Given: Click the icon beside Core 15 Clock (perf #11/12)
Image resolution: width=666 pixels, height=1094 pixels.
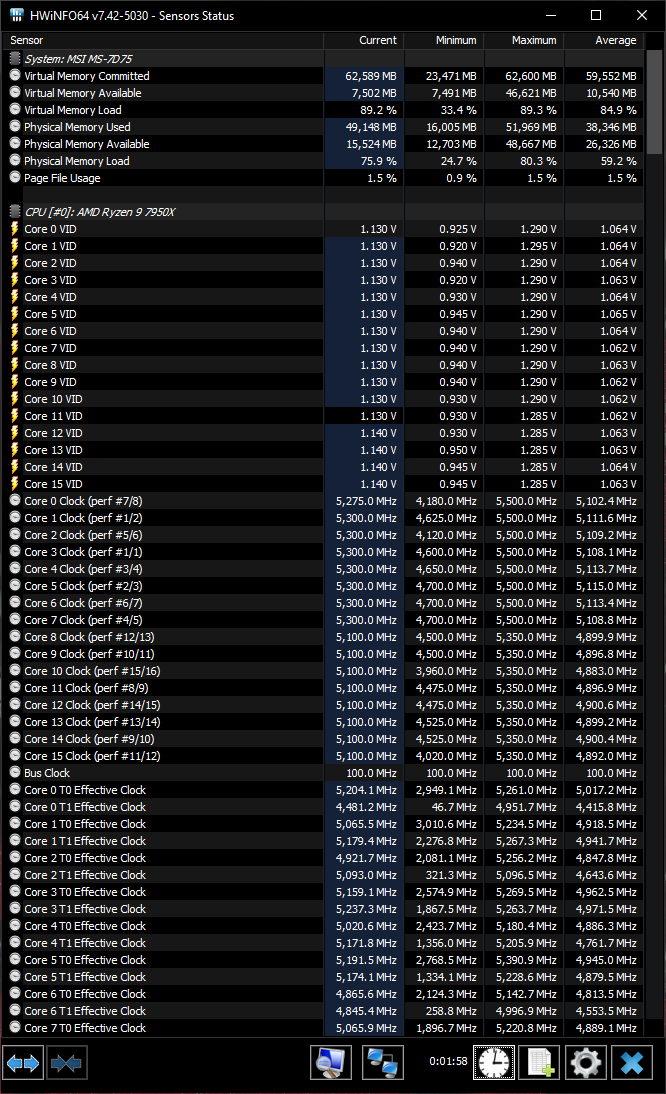Looking at the screenshot, I should pos(15,756).
